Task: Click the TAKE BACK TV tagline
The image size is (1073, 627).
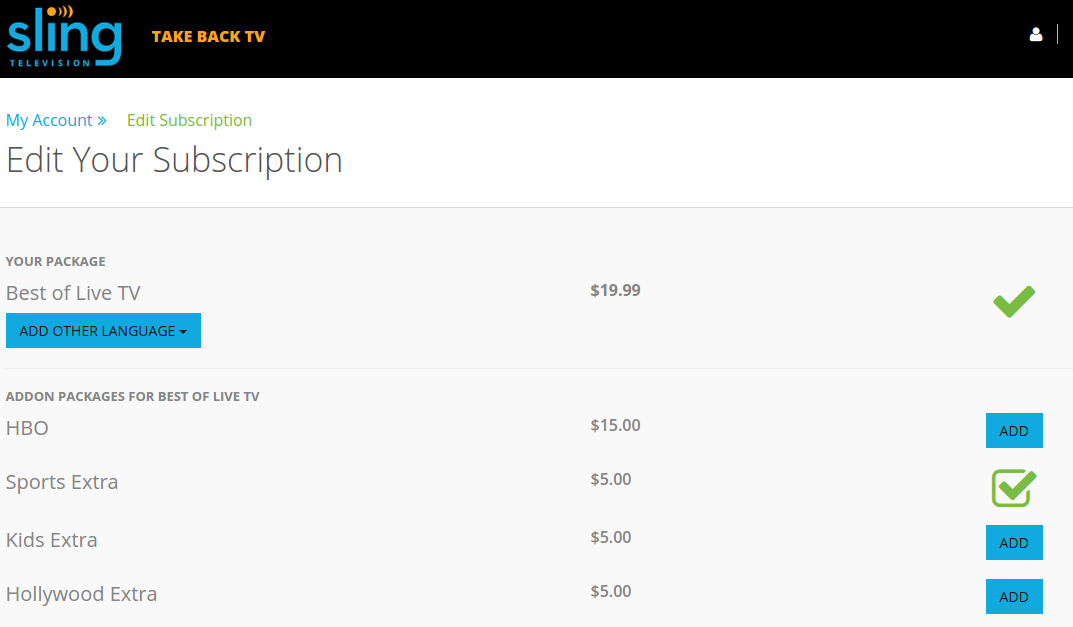Action: click(208, 35)
